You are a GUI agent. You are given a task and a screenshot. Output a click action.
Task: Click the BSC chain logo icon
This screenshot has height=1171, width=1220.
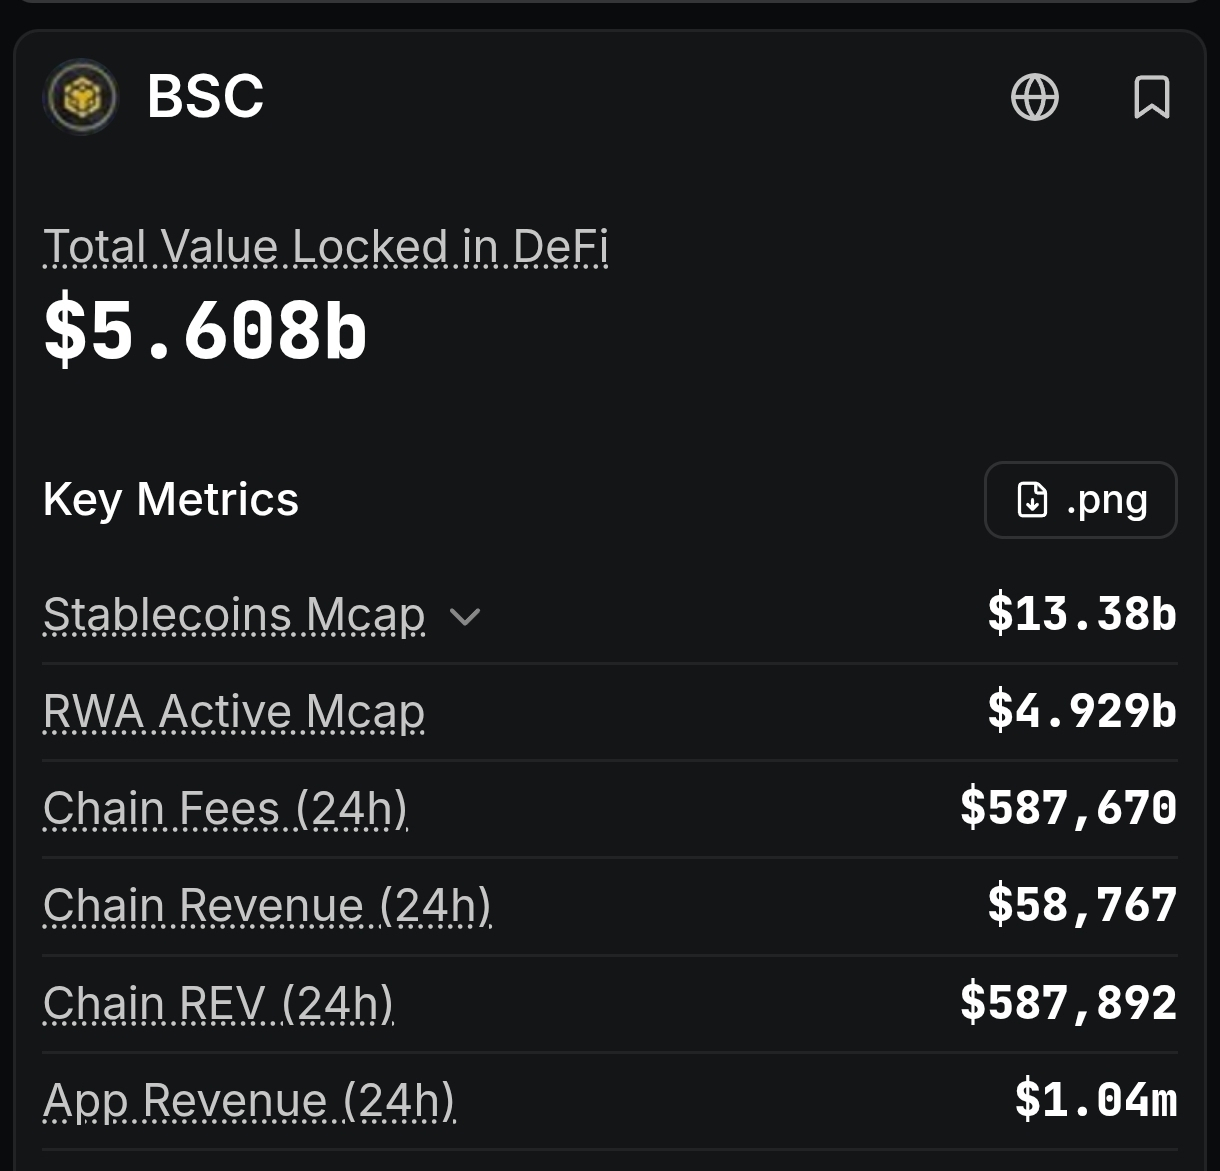[80, 97]
